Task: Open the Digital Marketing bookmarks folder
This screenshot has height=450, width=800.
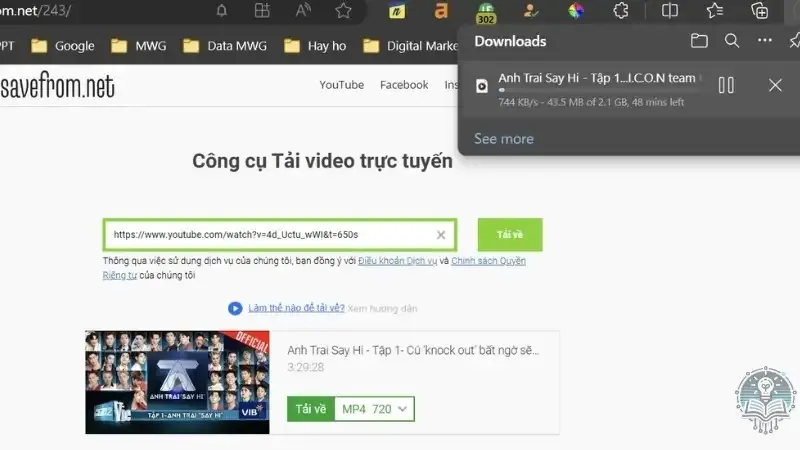Action: click(410, 46)
